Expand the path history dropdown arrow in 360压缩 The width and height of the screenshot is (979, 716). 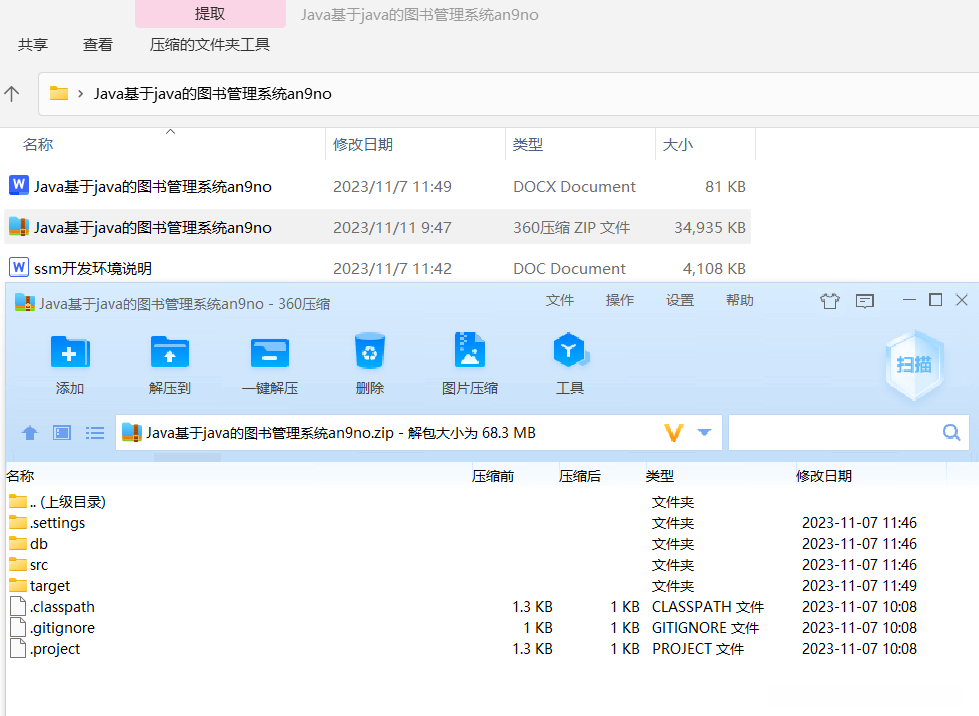click(704, 432)
